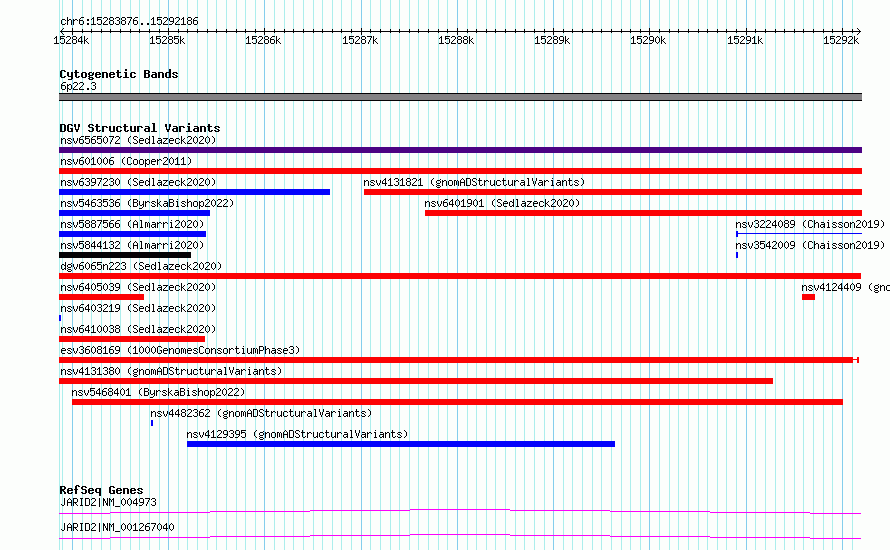Click the nsv4131380 (gnomADStructuralVariants) label
This screenshot has width=890, height=550.
[171, 371]
